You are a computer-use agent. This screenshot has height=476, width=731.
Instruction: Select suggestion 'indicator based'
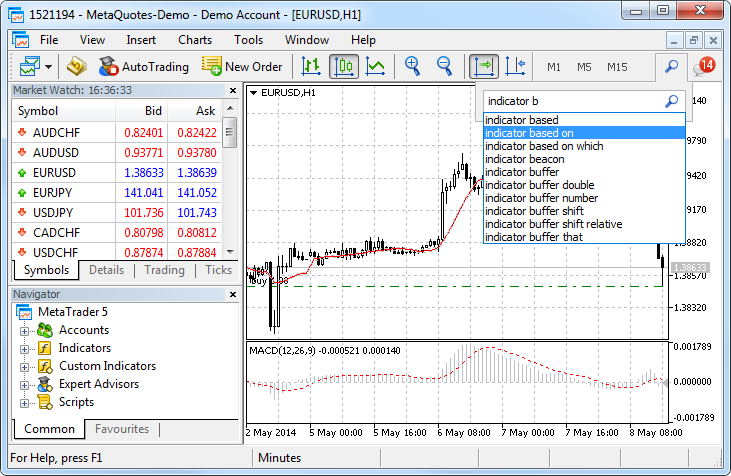point(584,120)
